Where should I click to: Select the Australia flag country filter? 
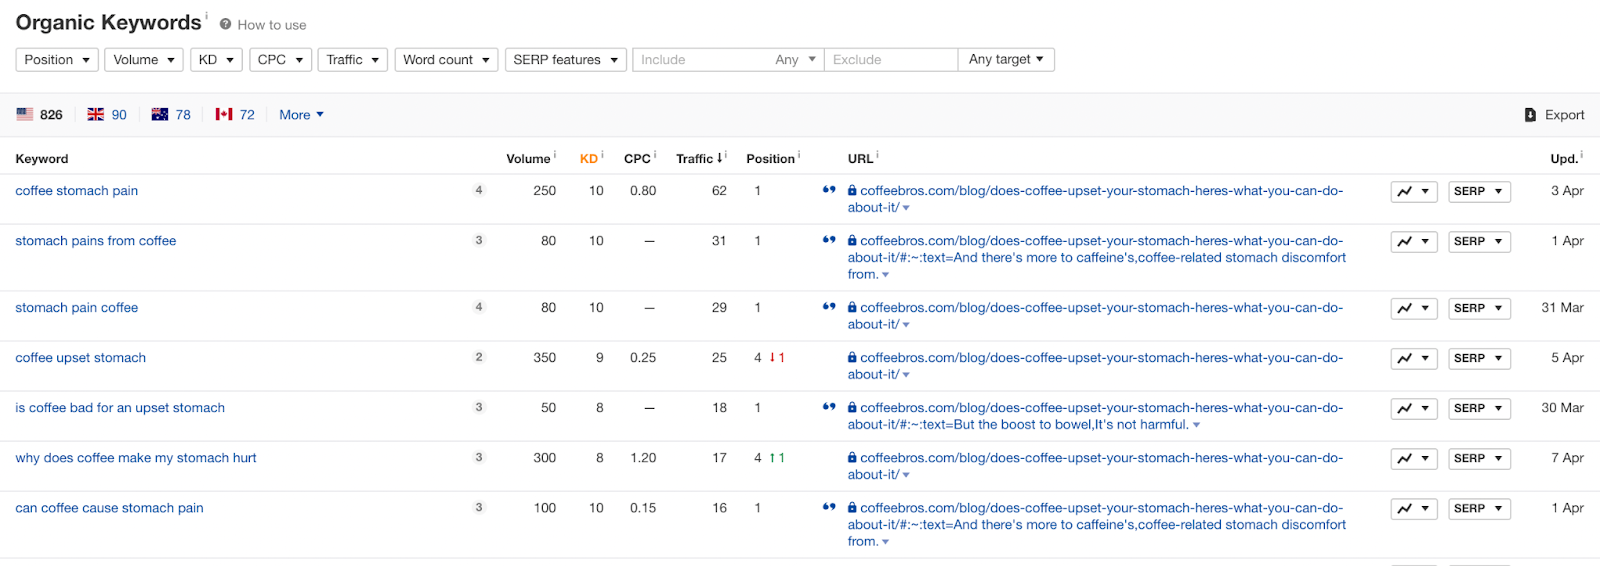[171, 115]
